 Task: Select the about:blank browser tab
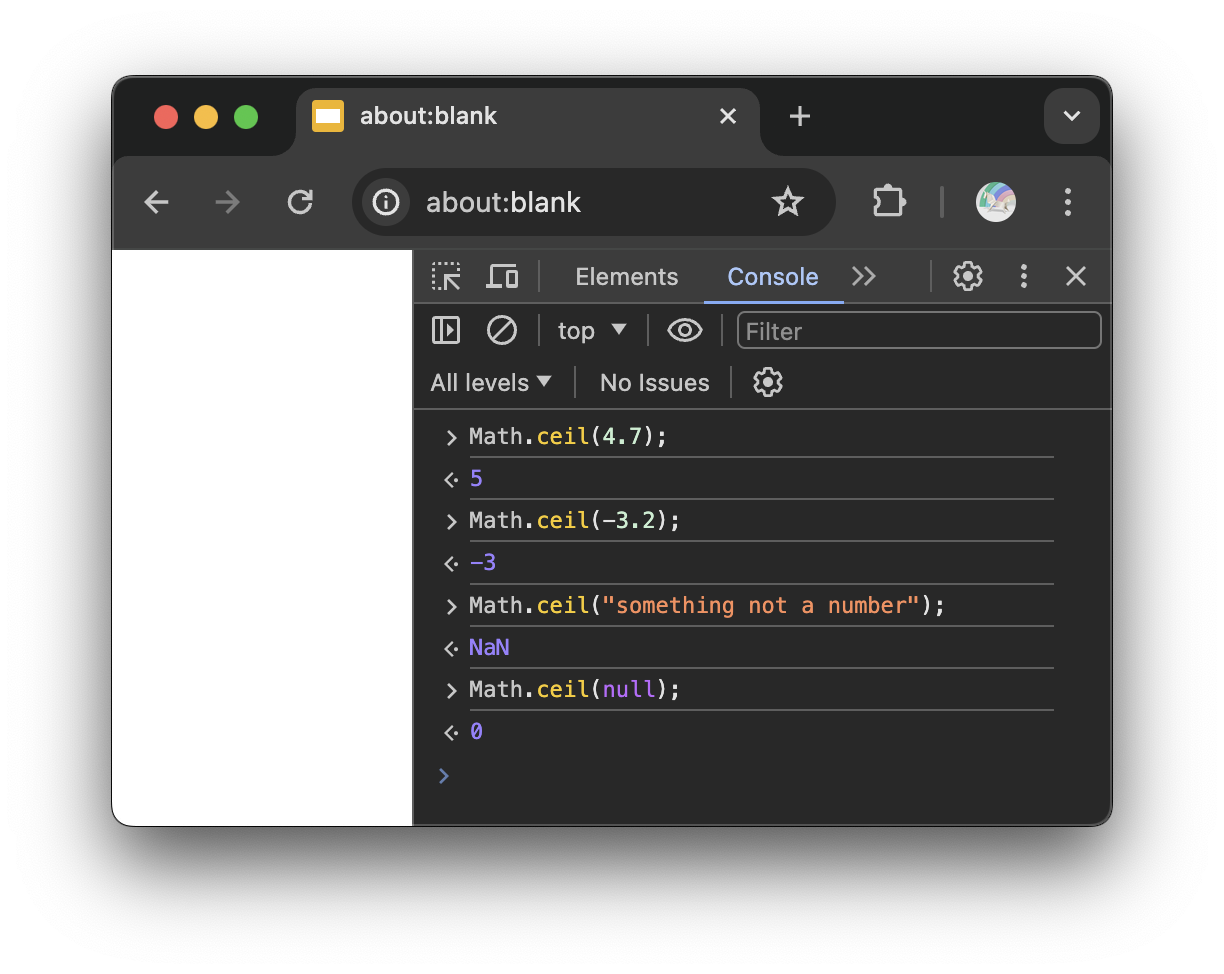point(527,117)
